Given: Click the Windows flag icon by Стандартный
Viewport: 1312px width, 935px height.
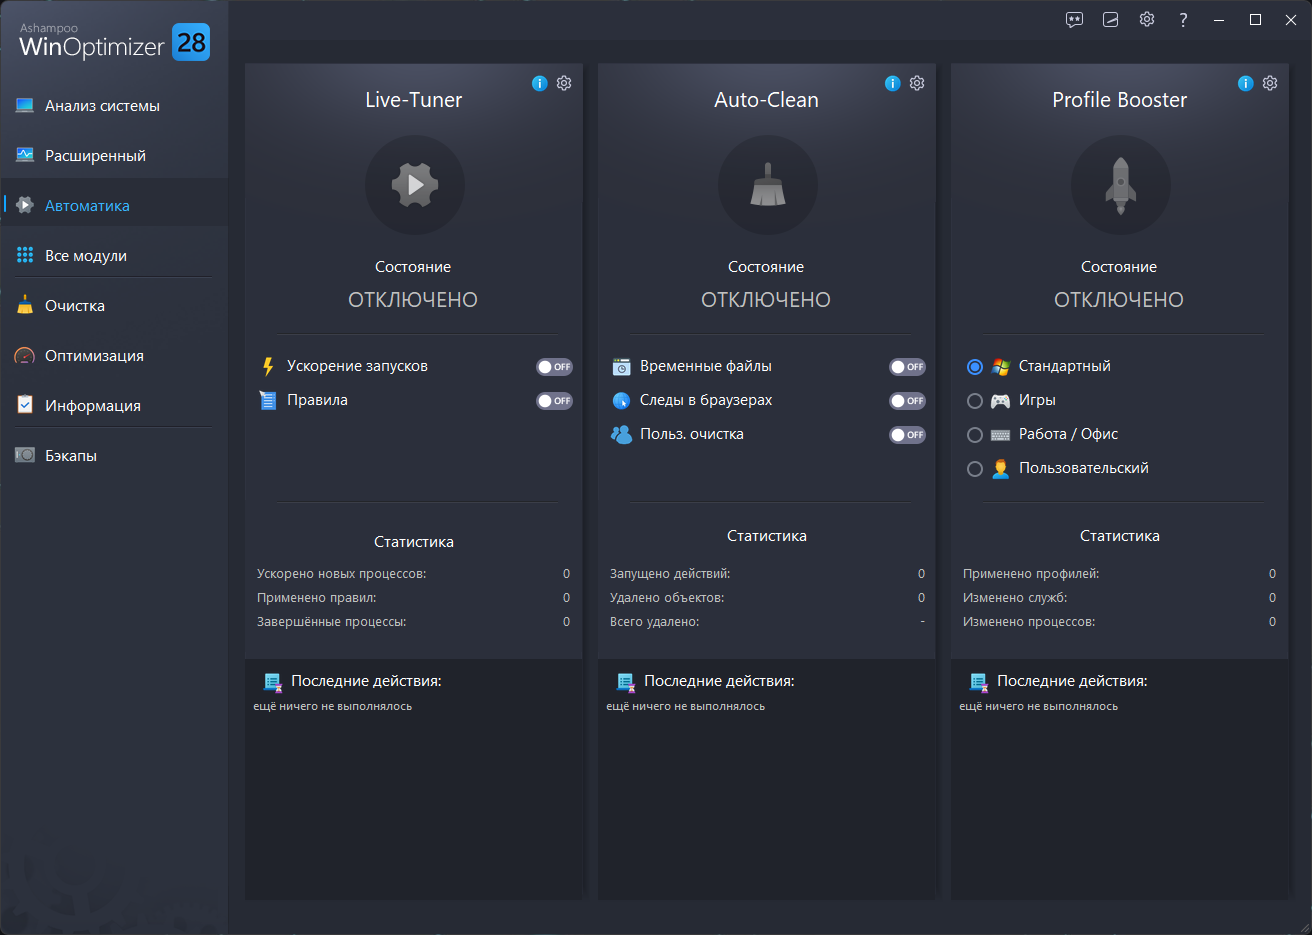Looking at the screenshot, I should pos(1001,367).
